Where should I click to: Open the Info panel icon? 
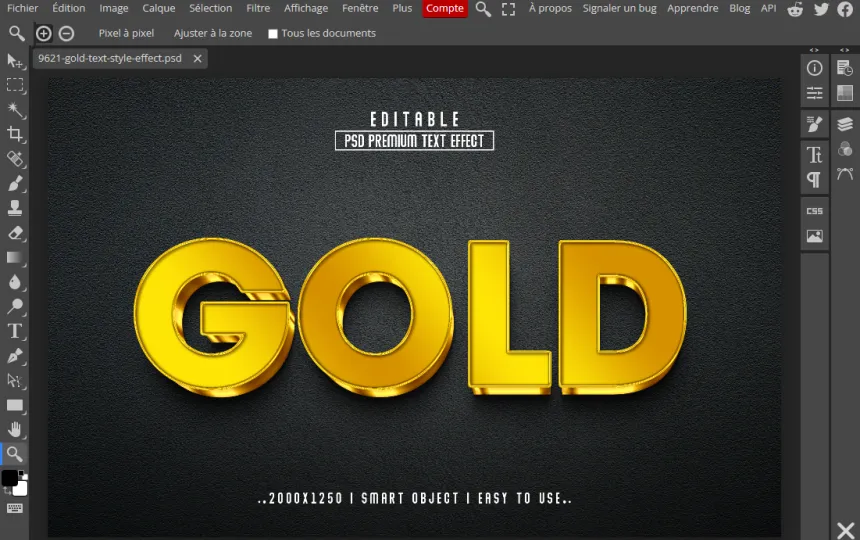pos(814,68)
